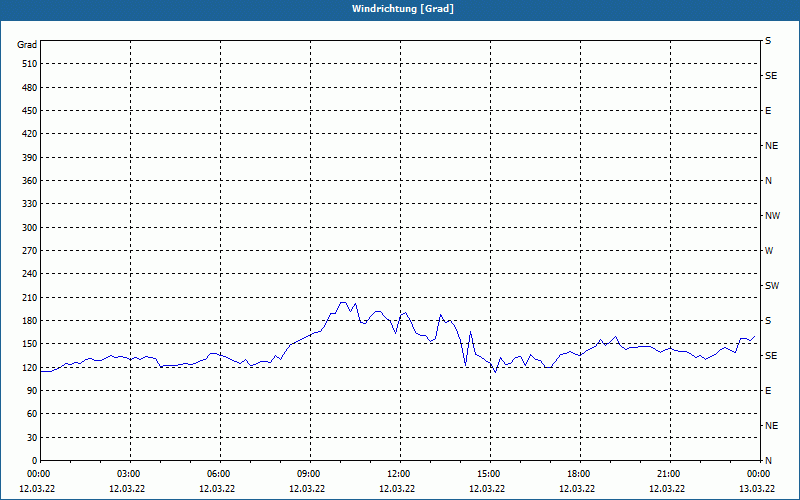Click the 'Windrichtung [Grad]' chart title

(403, 9)
